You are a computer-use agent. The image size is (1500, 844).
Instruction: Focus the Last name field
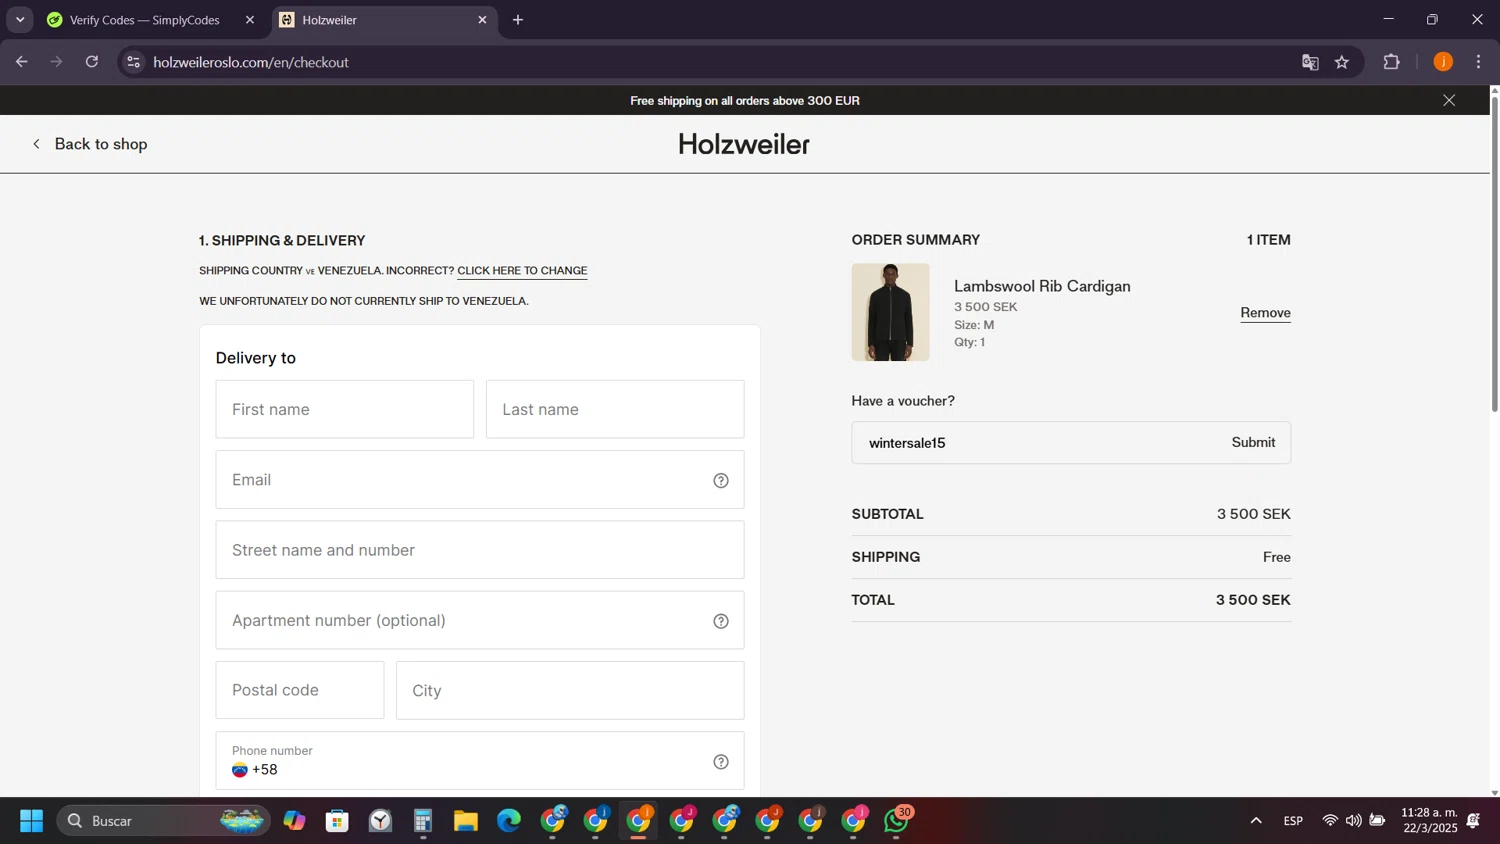click(615, 409)
